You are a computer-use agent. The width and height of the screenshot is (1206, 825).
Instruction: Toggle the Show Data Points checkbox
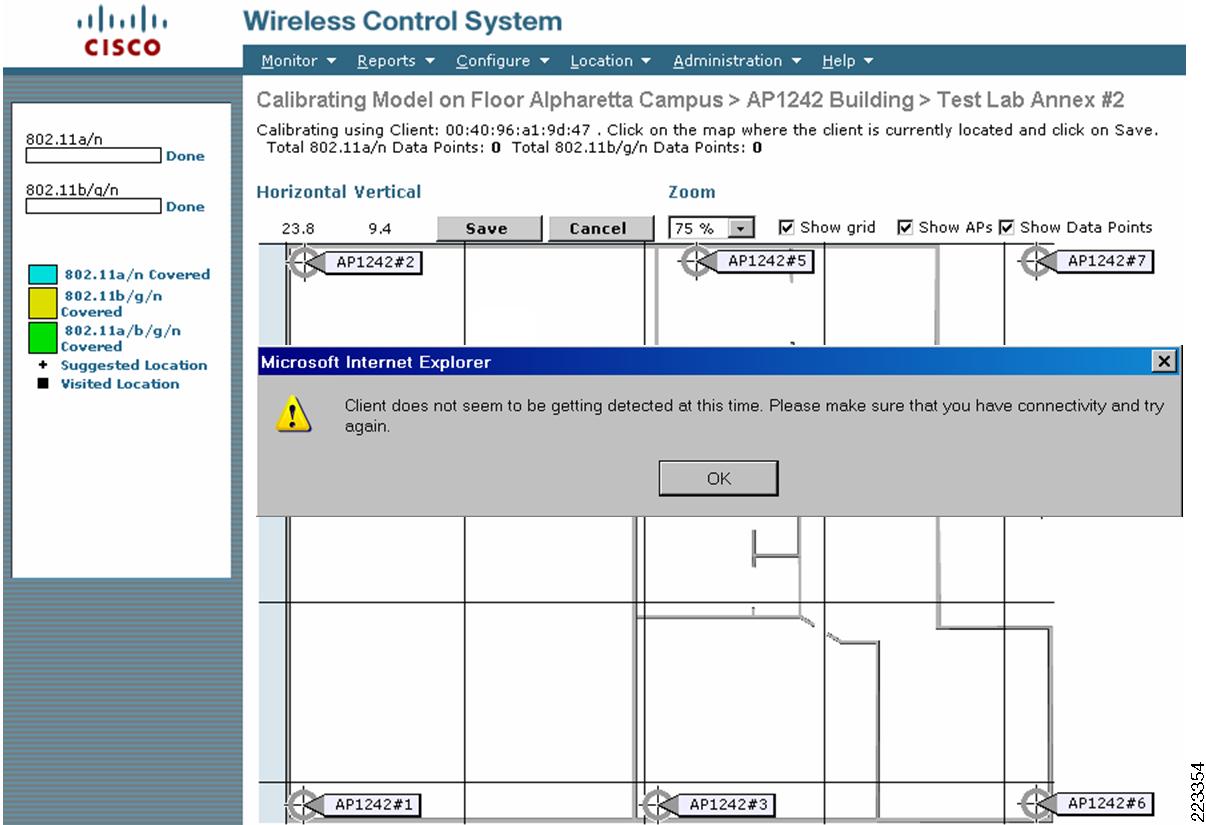tap(1006, 228)
